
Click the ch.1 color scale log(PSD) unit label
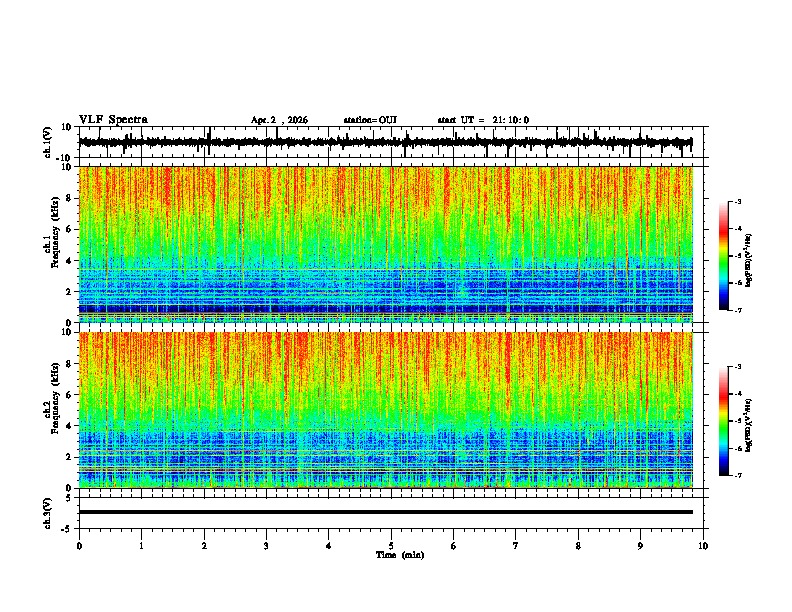coord(749,260)
